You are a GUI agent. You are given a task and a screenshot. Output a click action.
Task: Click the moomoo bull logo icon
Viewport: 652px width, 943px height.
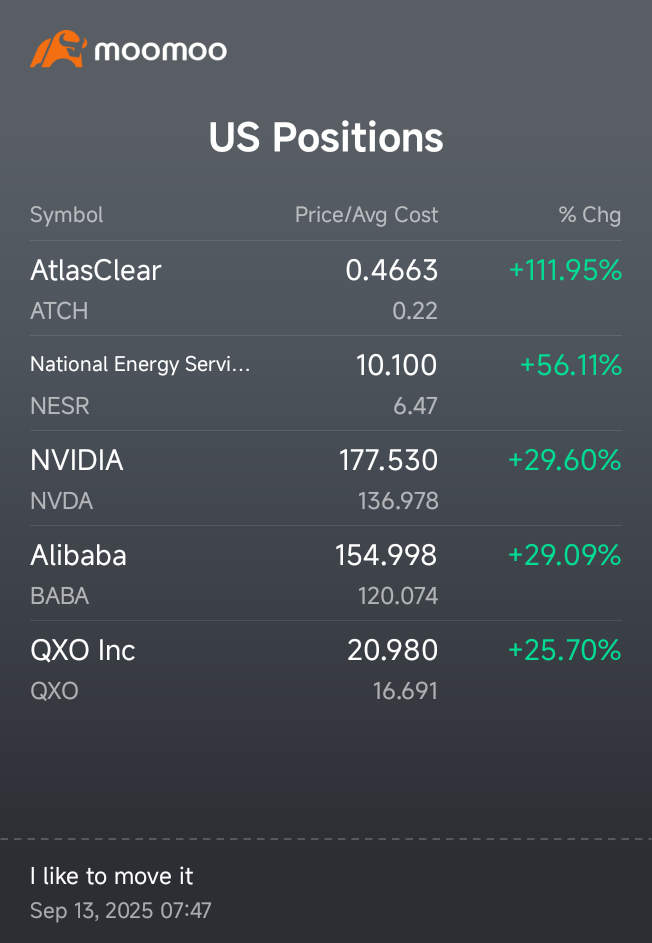[58, 49]
